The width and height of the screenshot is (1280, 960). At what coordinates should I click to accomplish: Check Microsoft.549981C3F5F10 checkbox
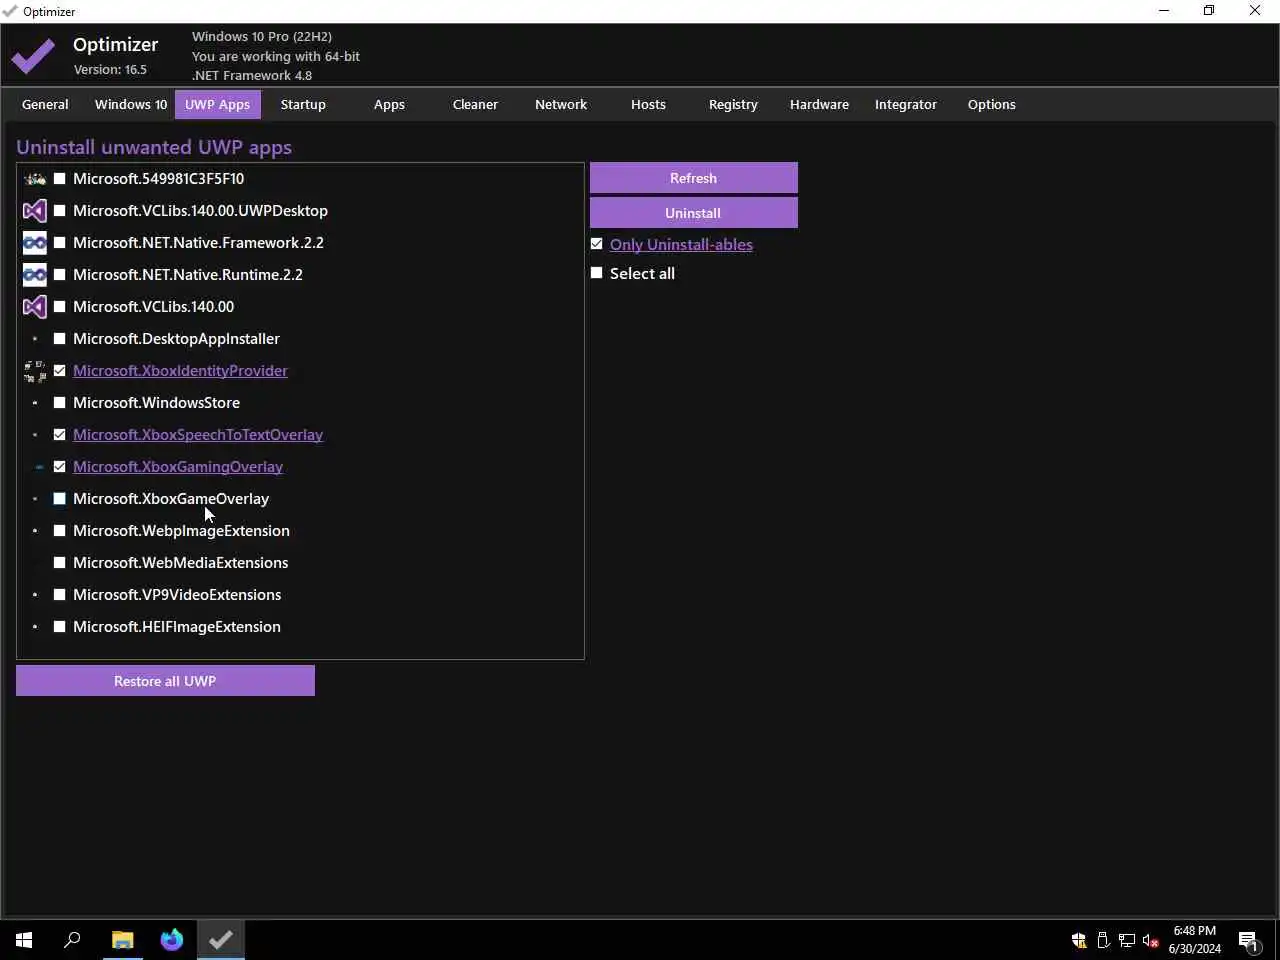[x=59, y=179]
